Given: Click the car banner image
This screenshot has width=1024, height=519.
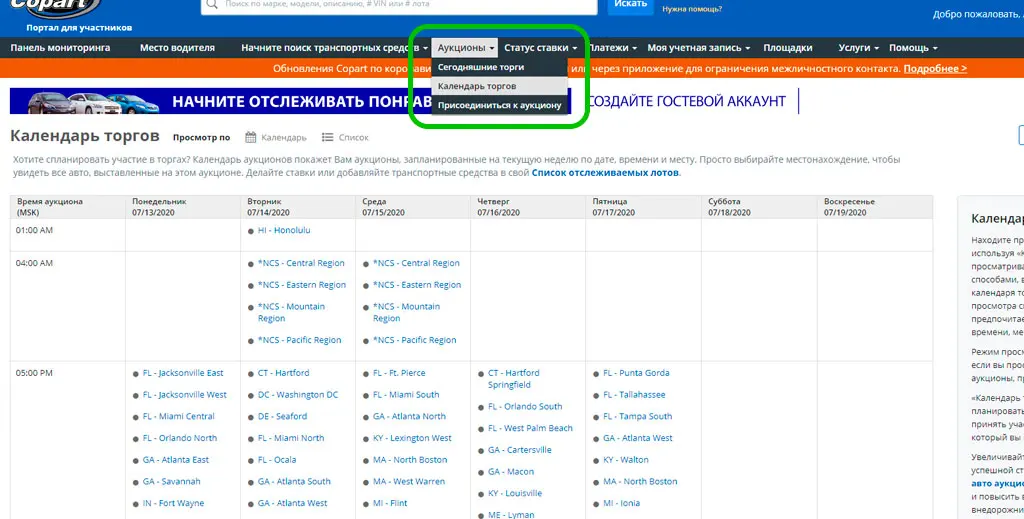Looking at the screenshot, I should (85, 101).
